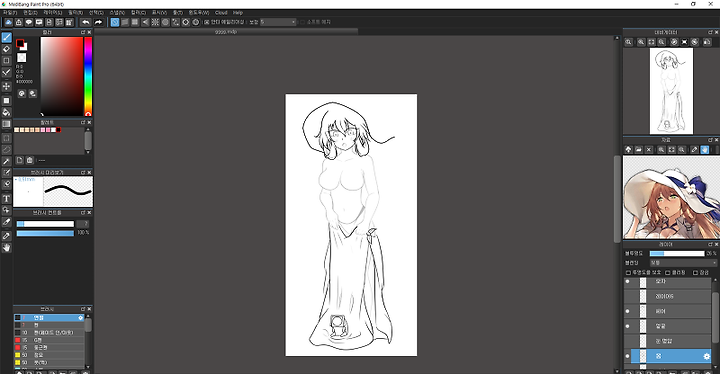Open settings gear of selected pencil brush

(x=81, y=318)
